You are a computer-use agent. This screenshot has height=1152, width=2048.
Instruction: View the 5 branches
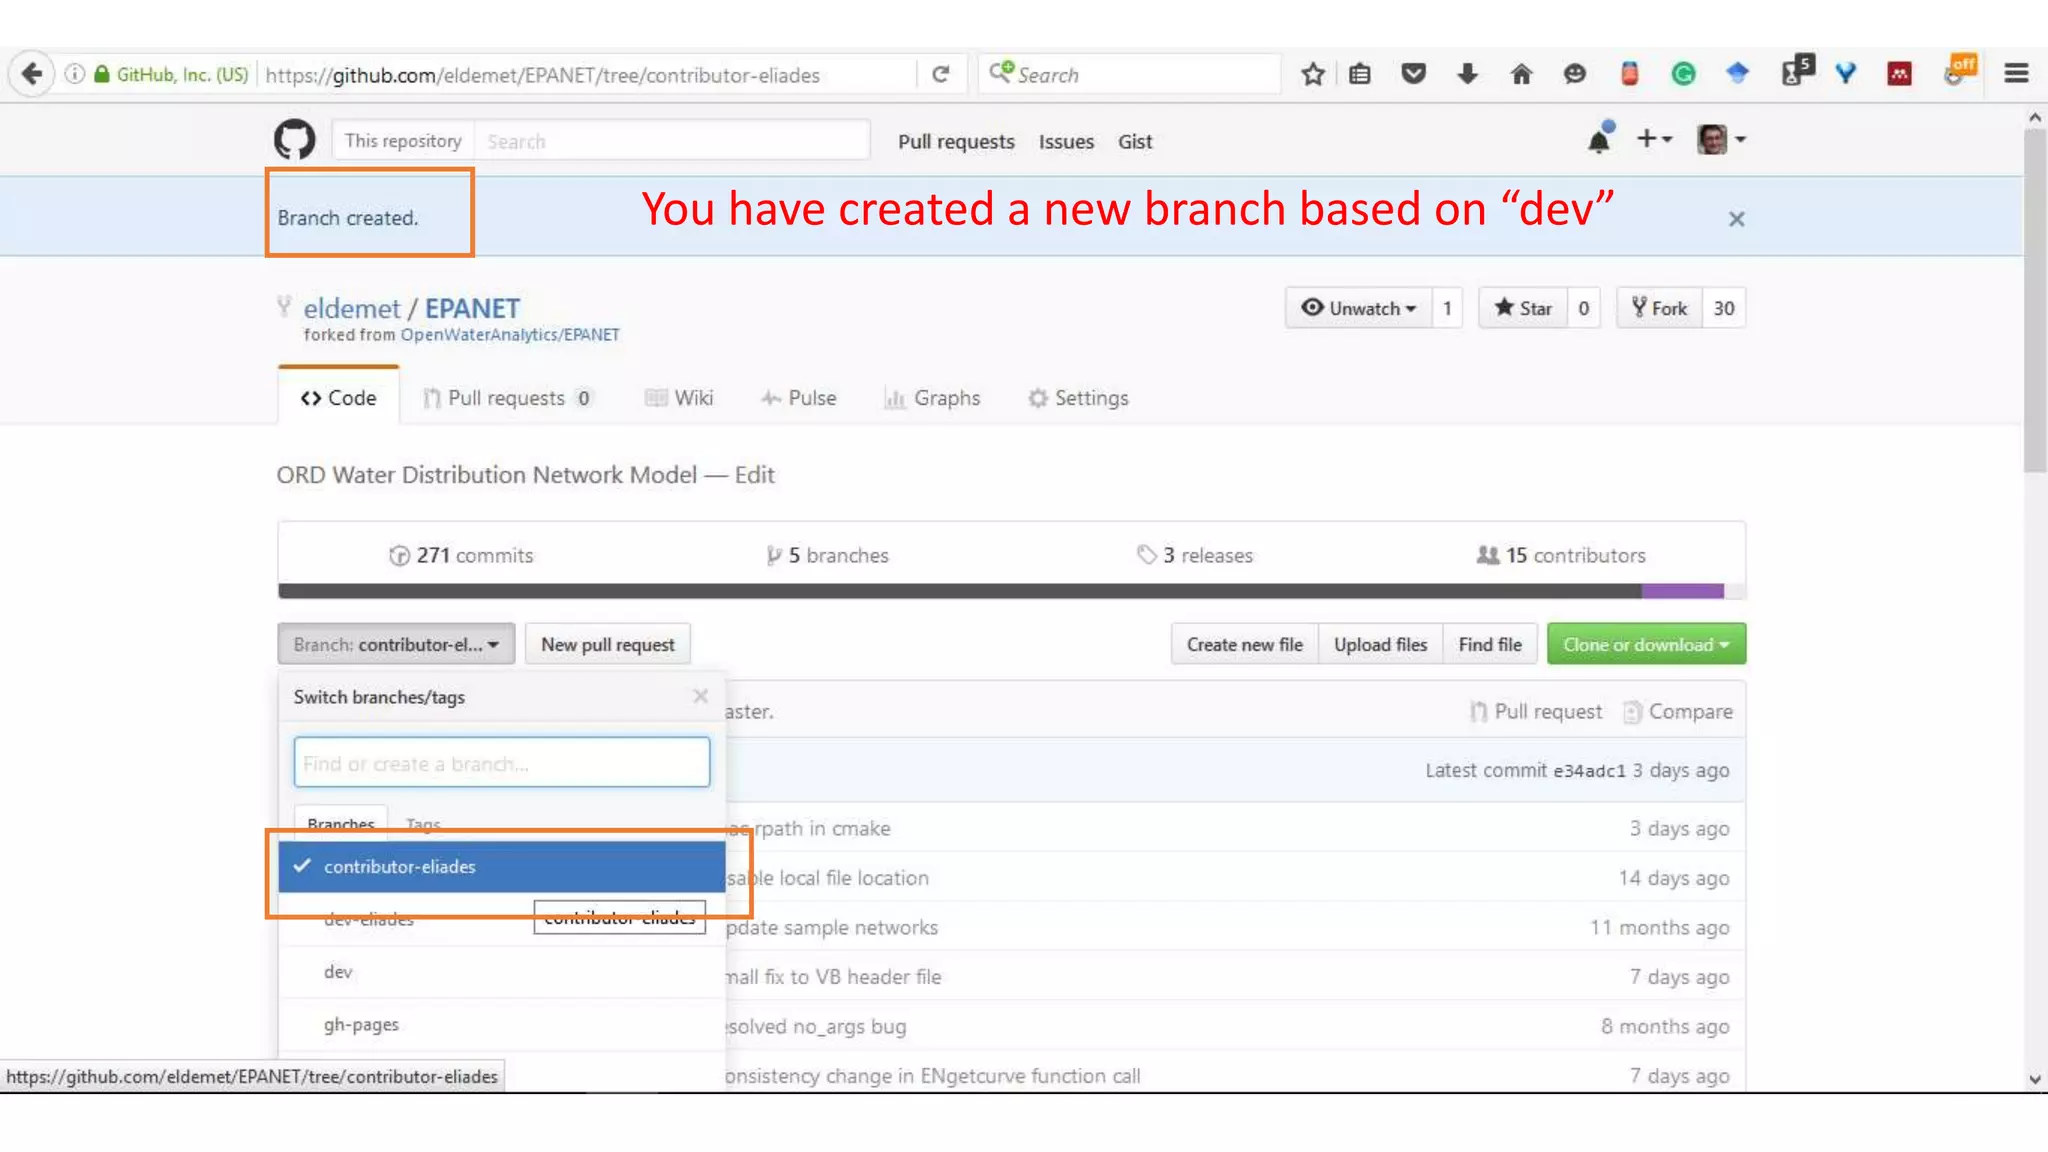[828, 555]
